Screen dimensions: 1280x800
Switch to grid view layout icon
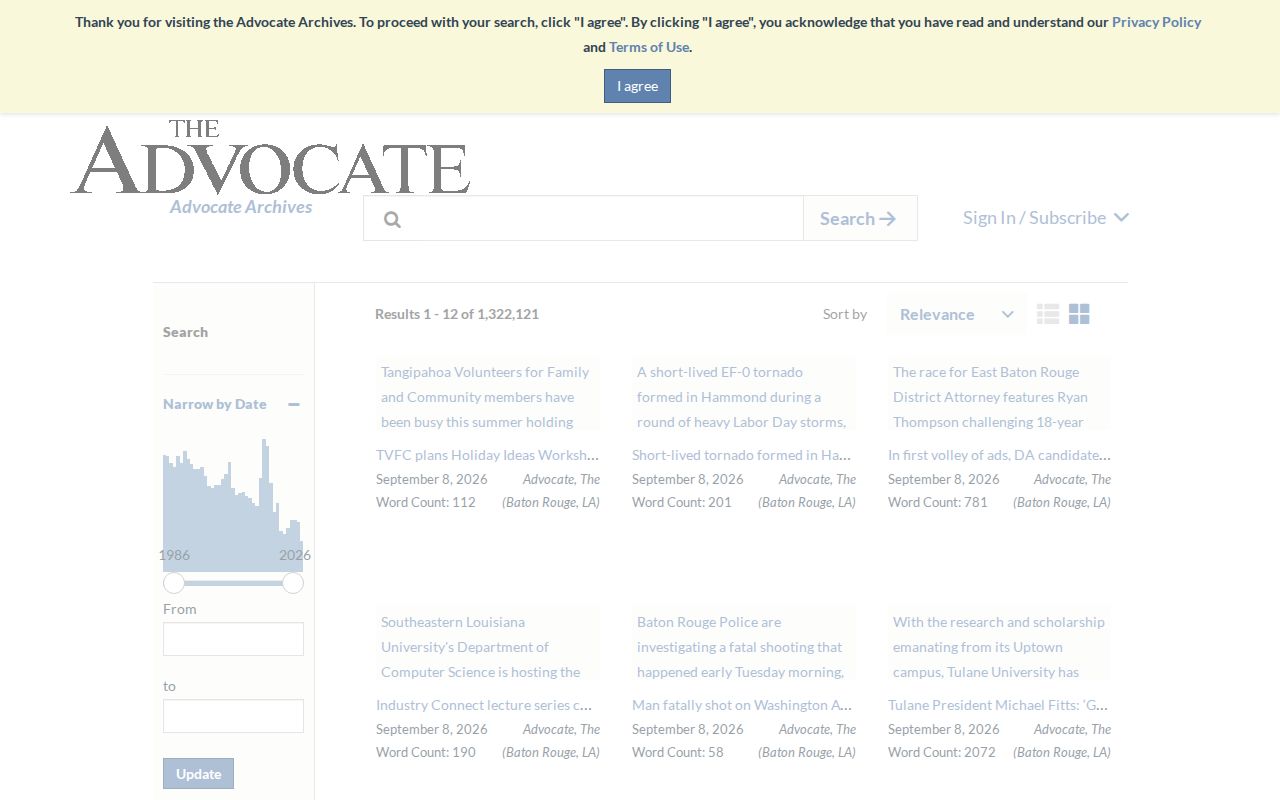coord(1079,314)
